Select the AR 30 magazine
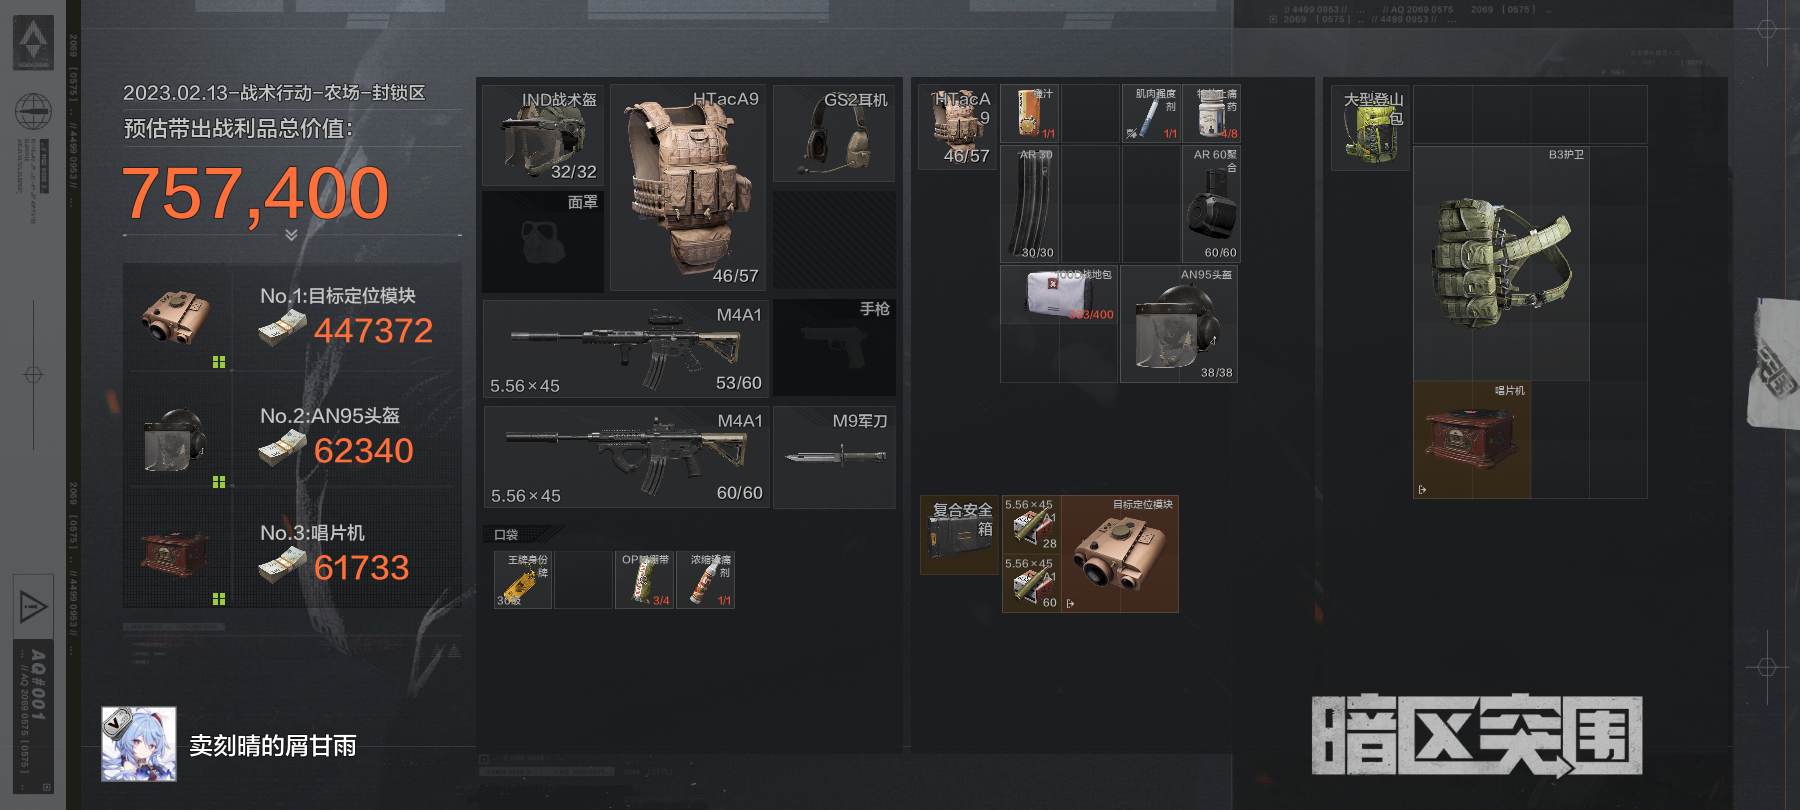The image size is (1800, 810). click(x=1030, y=204)
